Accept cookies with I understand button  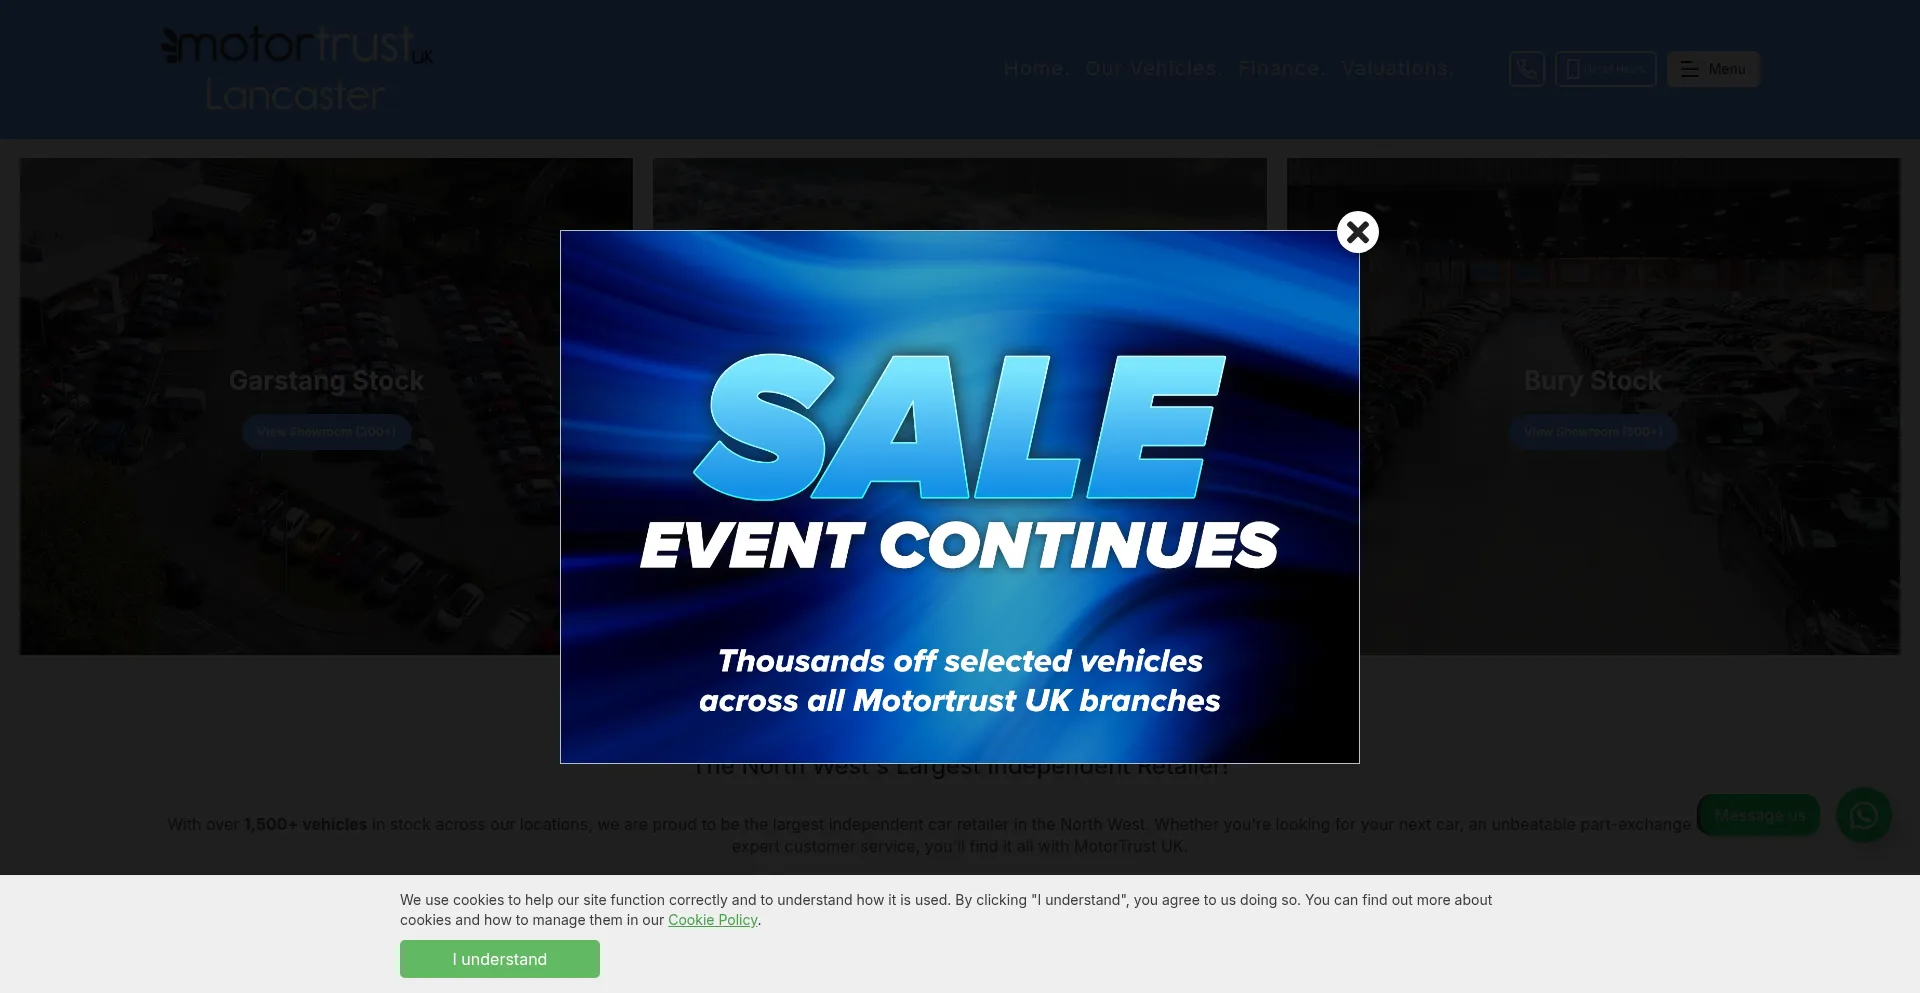pyautogui.click(x=500, y=959)
